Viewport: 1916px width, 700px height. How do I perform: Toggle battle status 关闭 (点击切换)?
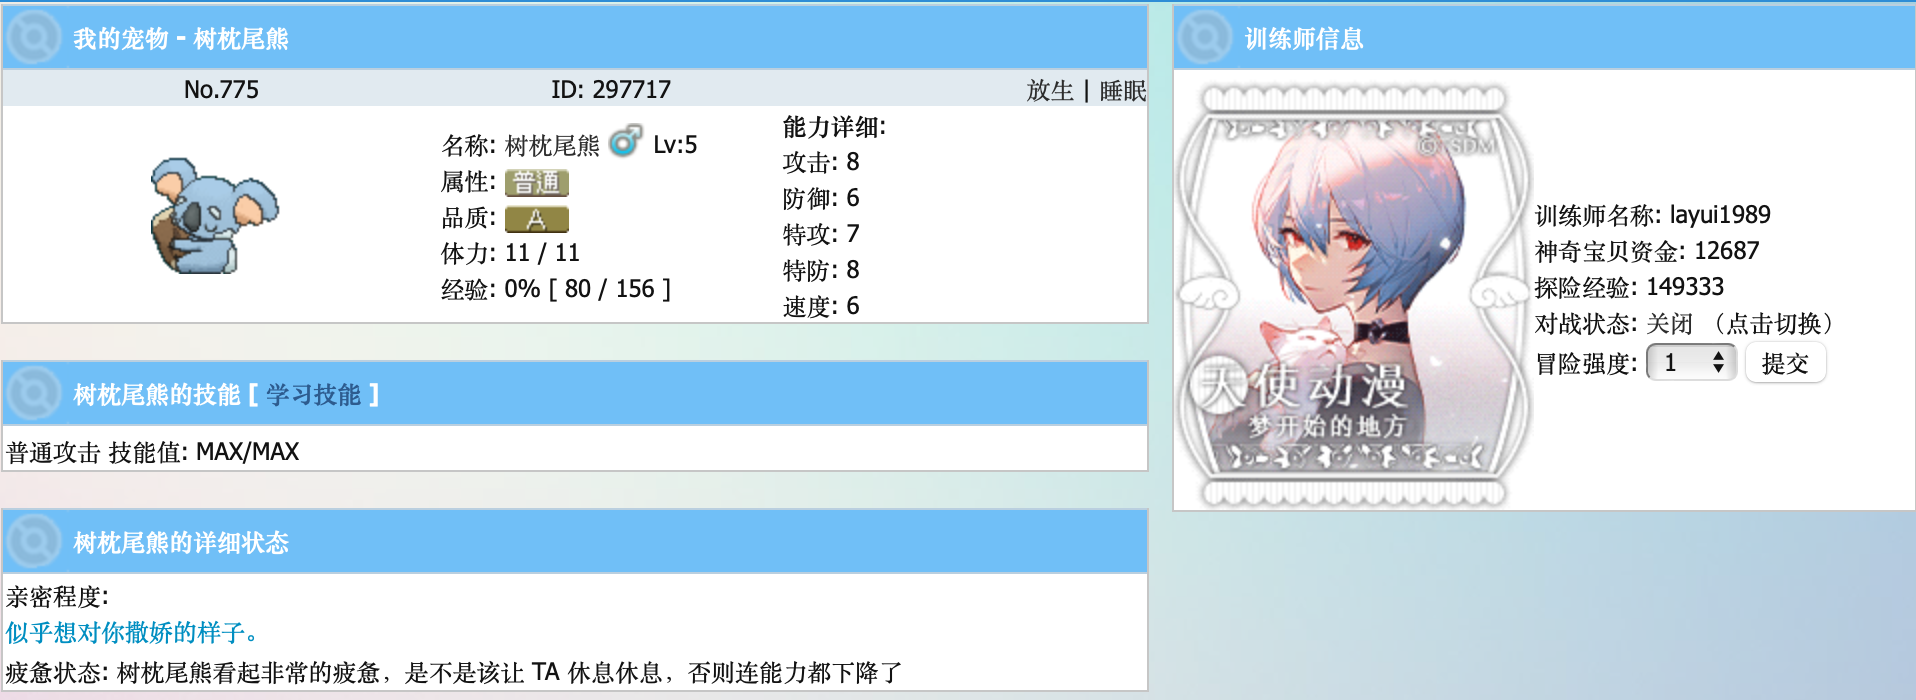(1740, 324)
